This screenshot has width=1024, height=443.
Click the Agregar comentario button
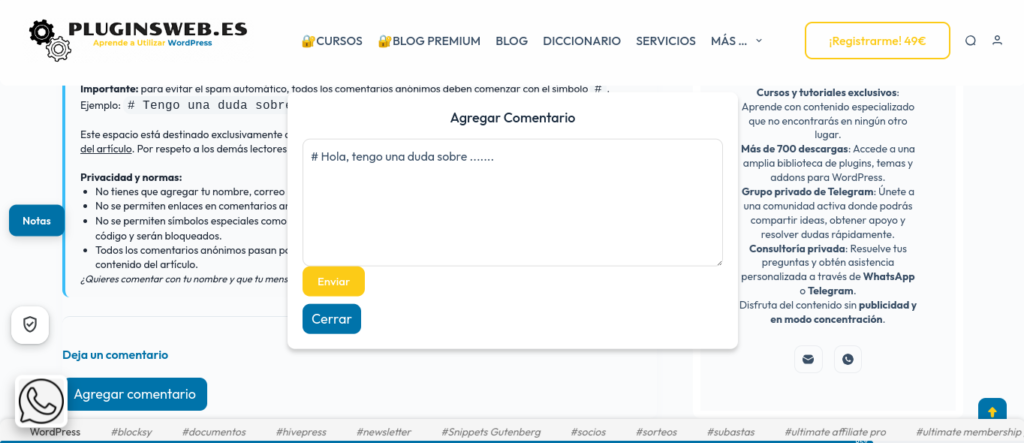click(135, 394)
